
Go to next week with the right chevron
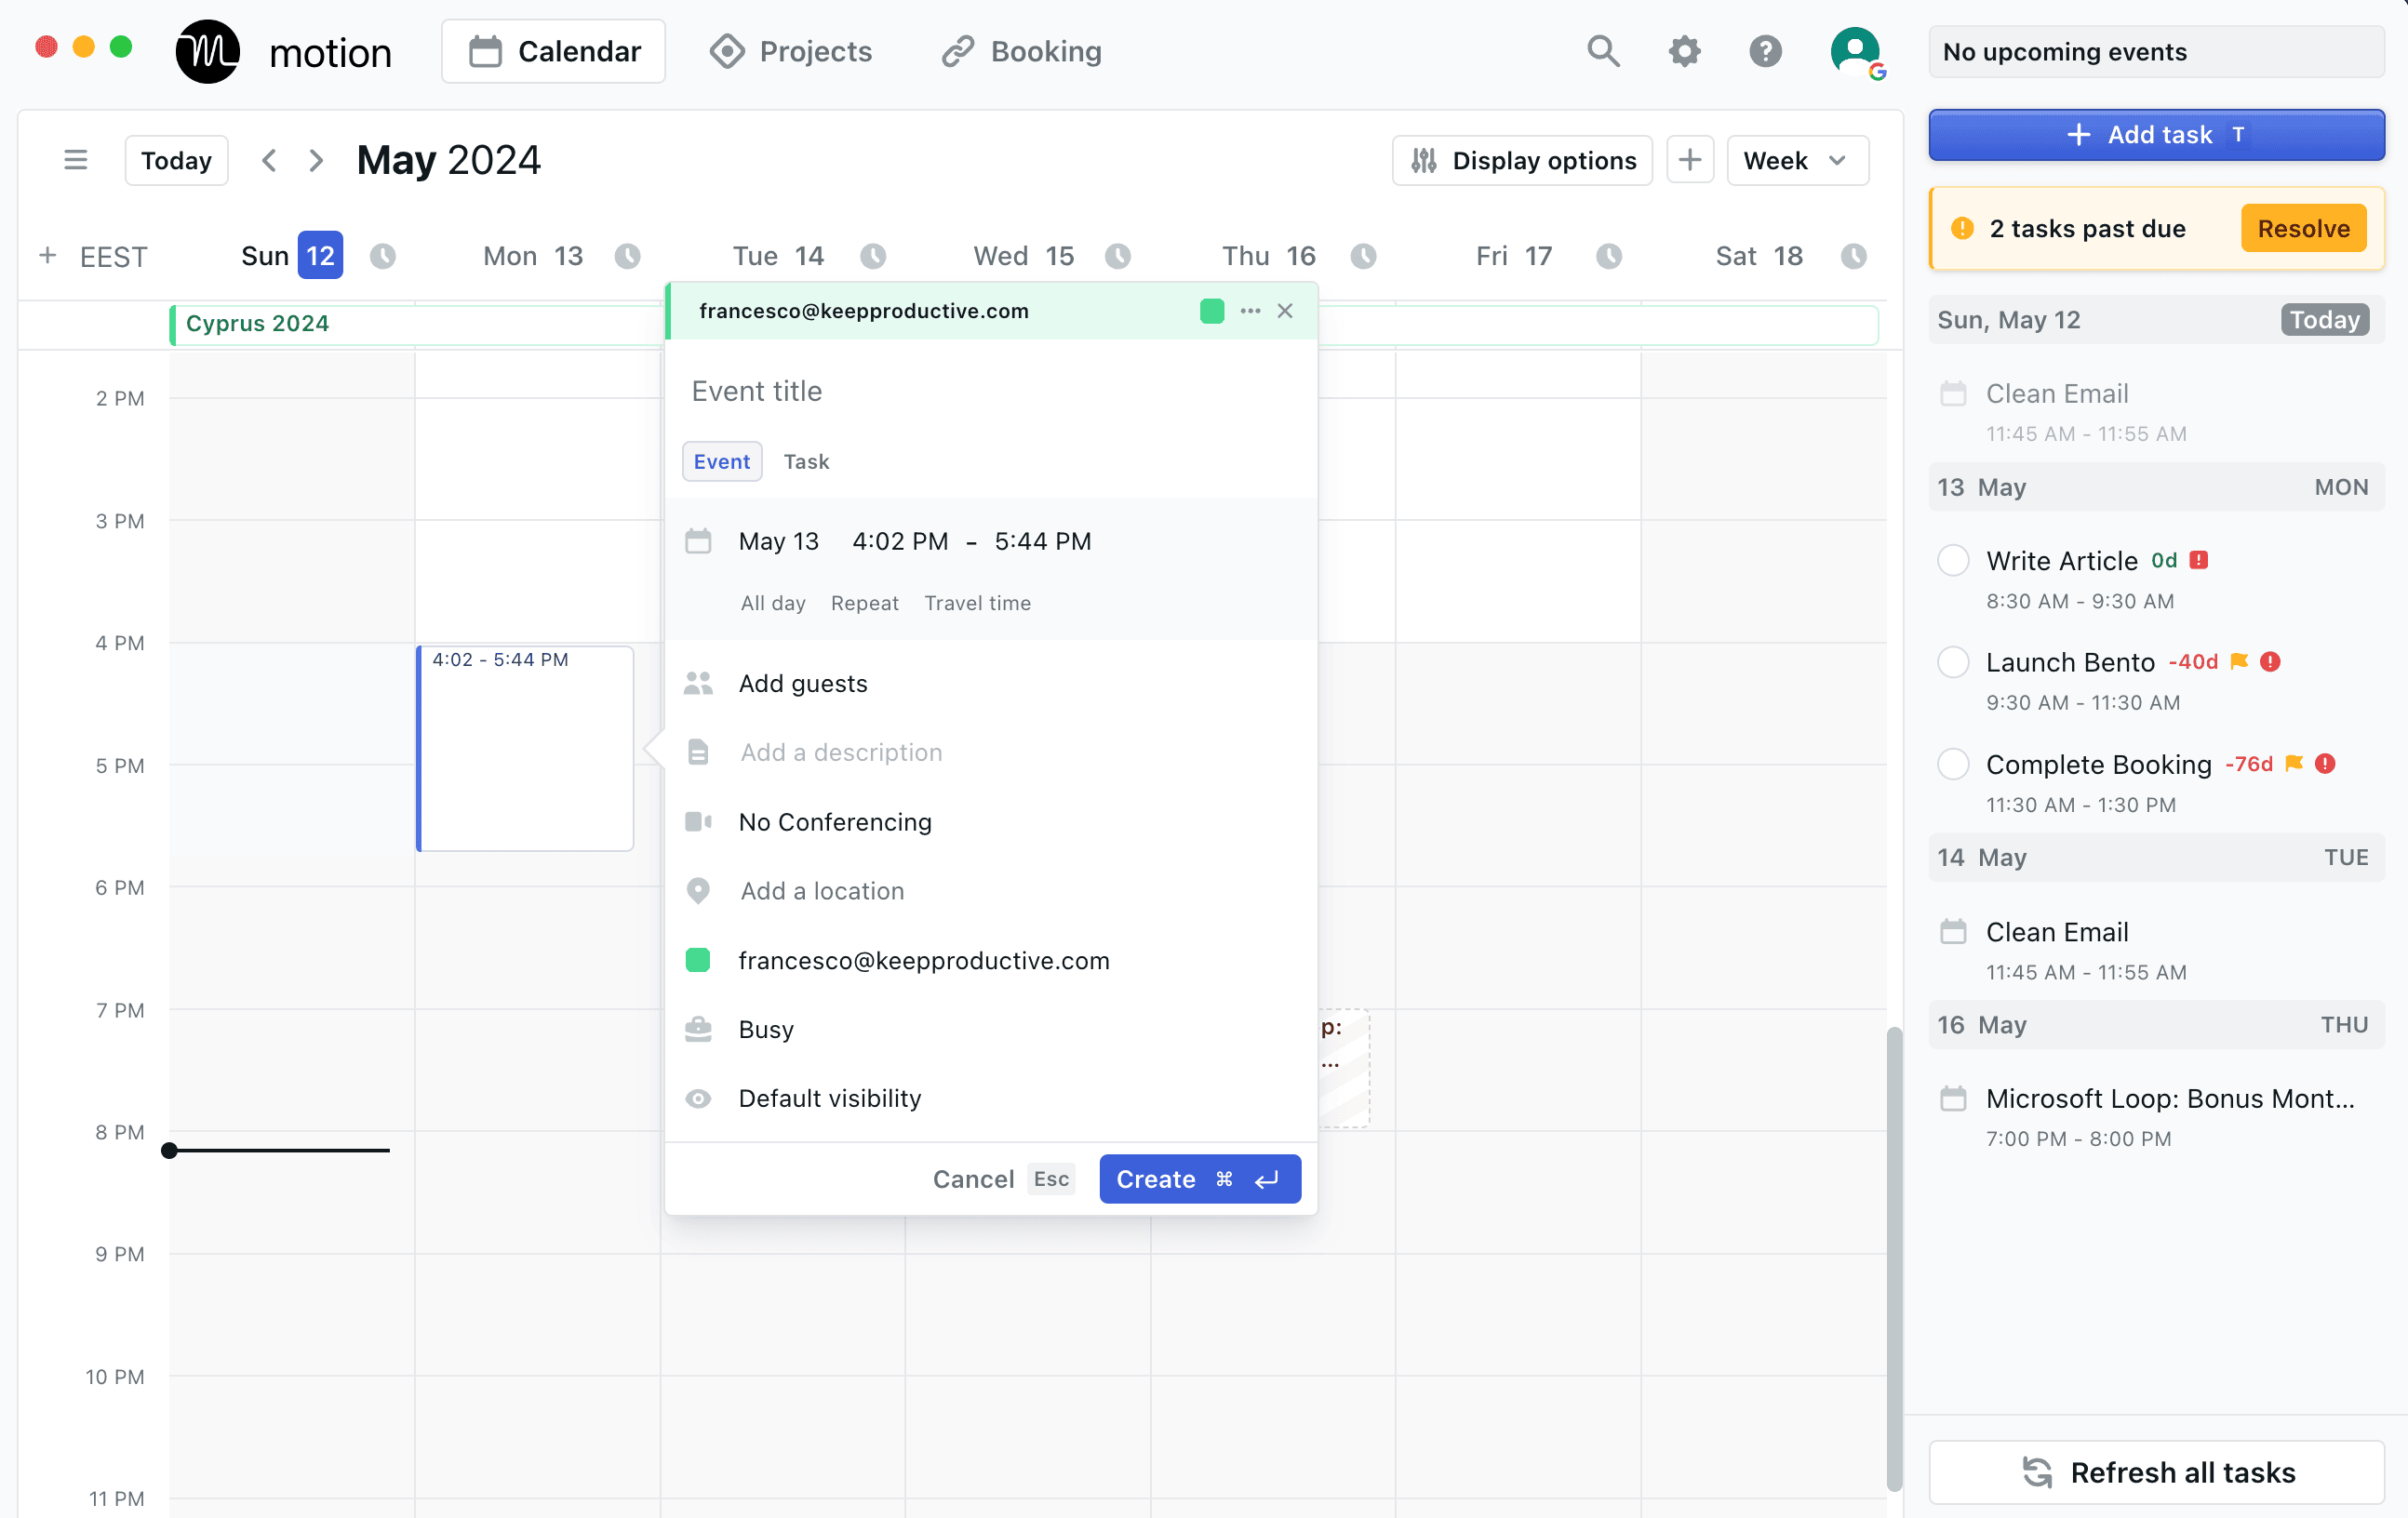(x=316, y=160)
